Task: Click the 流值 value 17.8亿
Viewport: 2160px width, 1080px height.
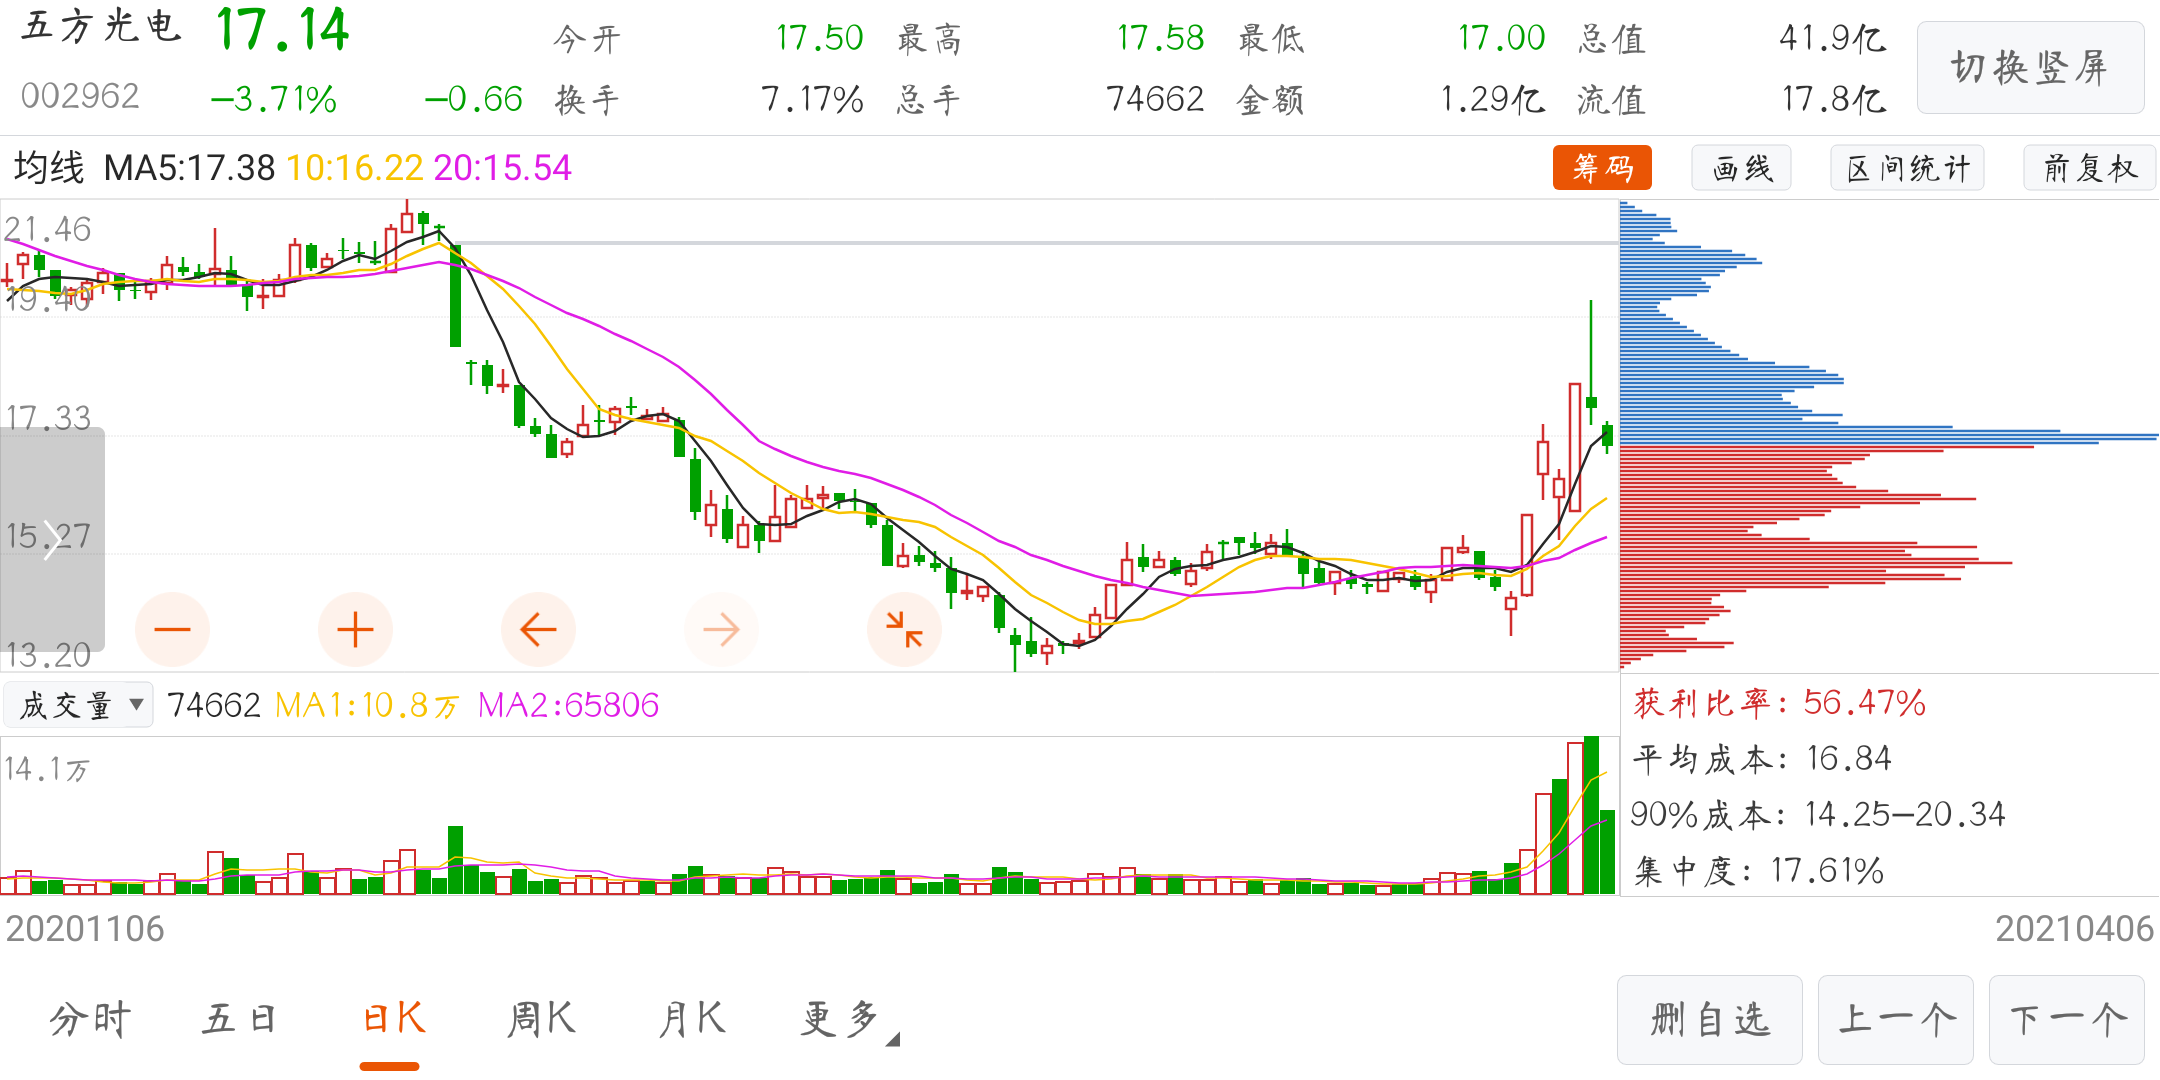Action: point(1833,99)
